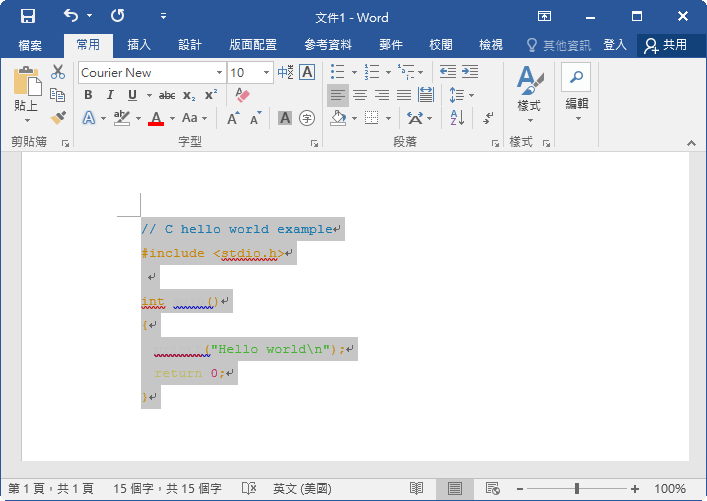This screenshot has width=707, height=501.
Task: Apply a bulleted list to selection
Action: [x=338, y=72]
